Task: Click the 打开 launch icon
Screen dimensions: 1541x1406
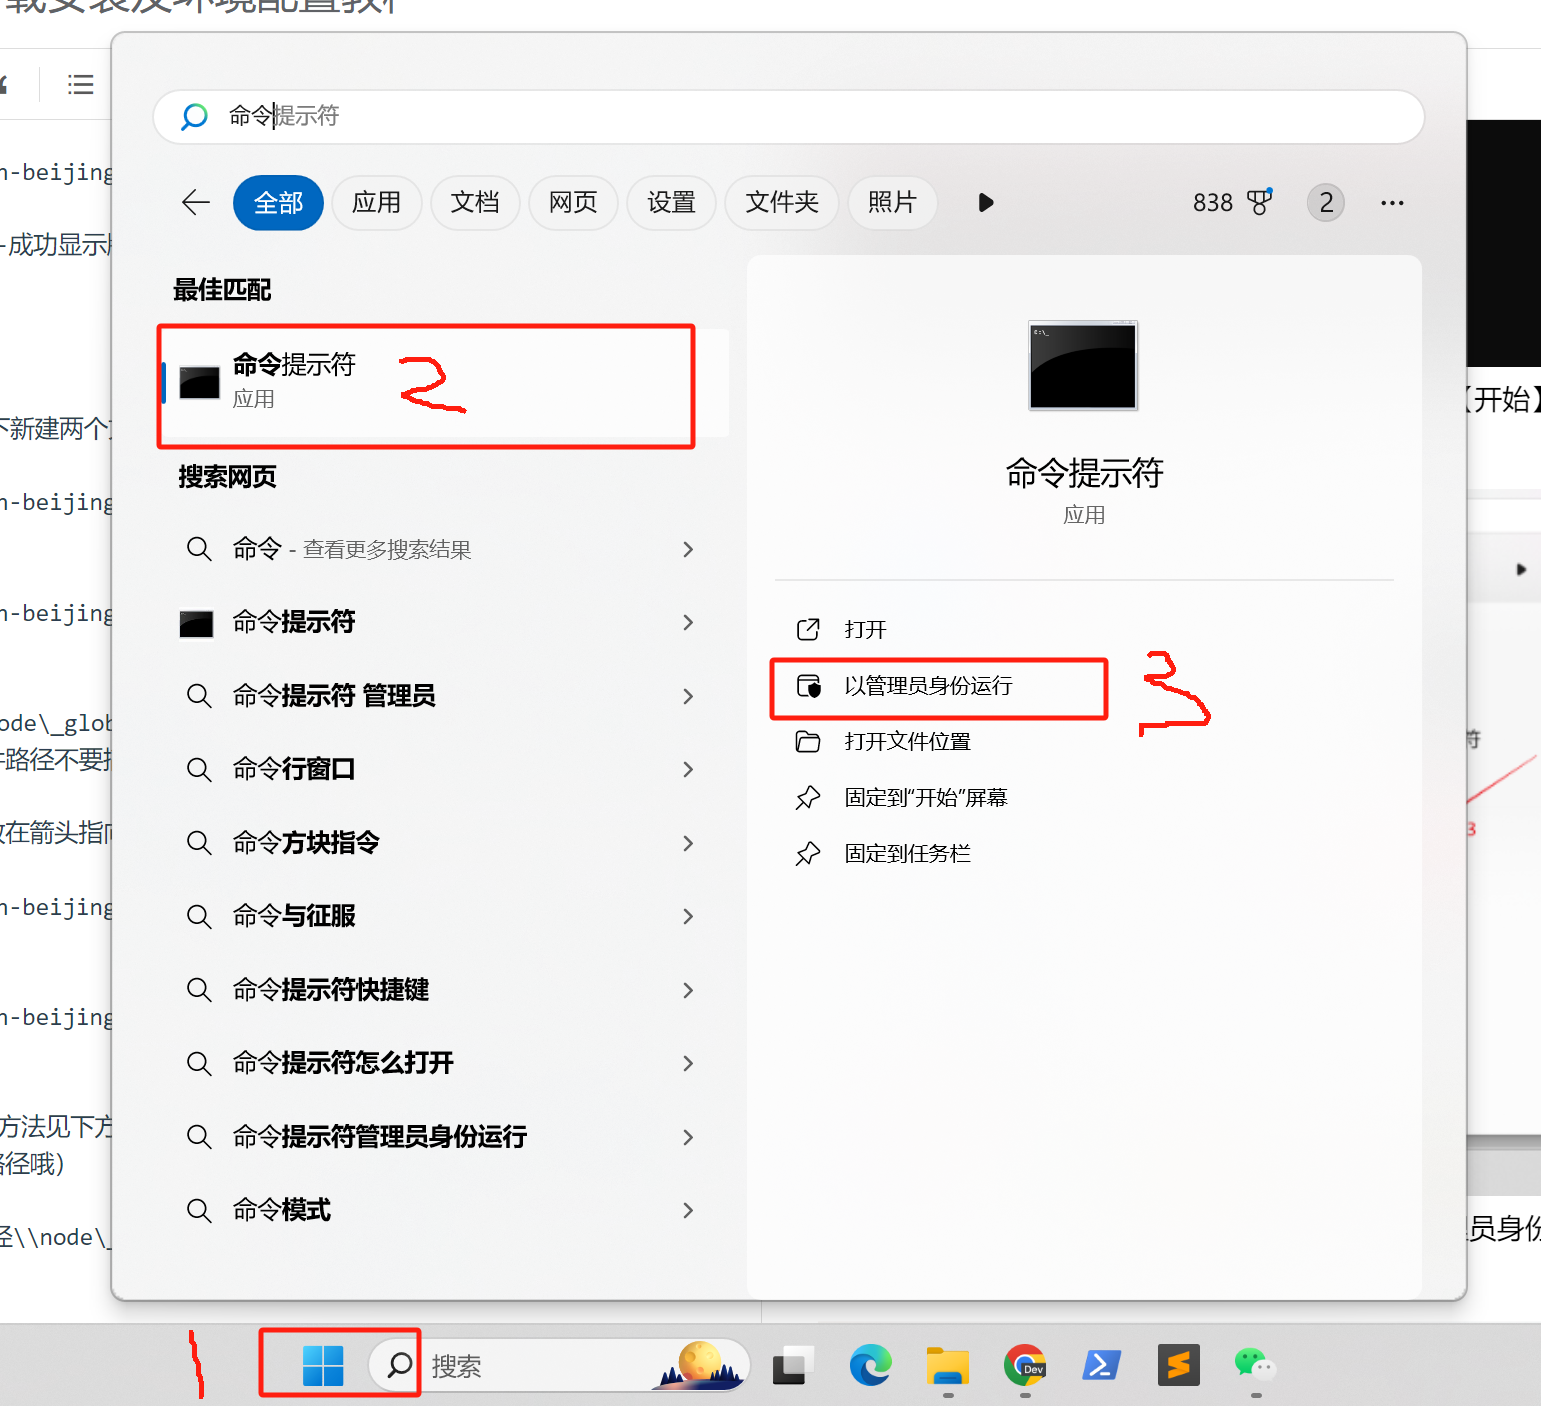Action: (x=808, y=630)
